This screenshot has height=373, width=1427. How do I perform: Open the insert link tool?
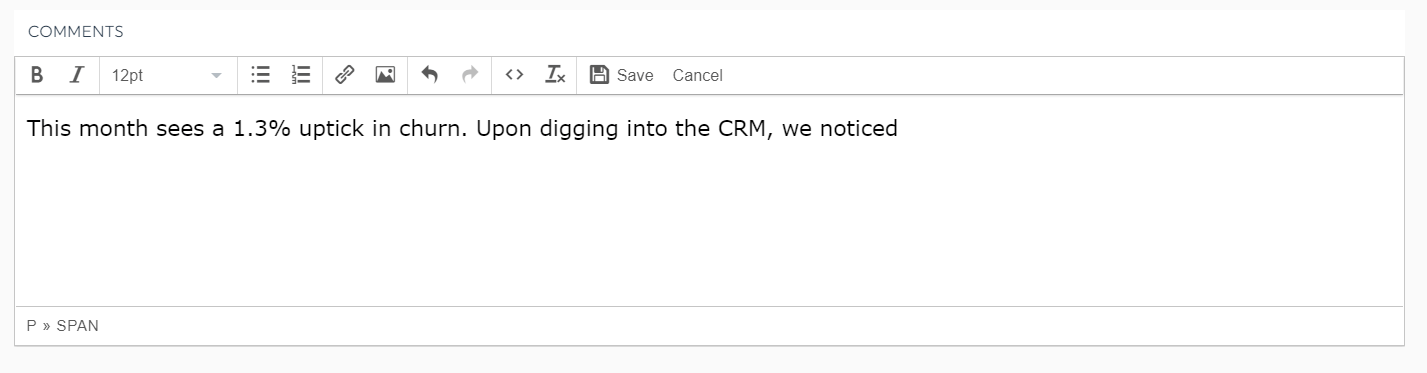tap(344, 75)
